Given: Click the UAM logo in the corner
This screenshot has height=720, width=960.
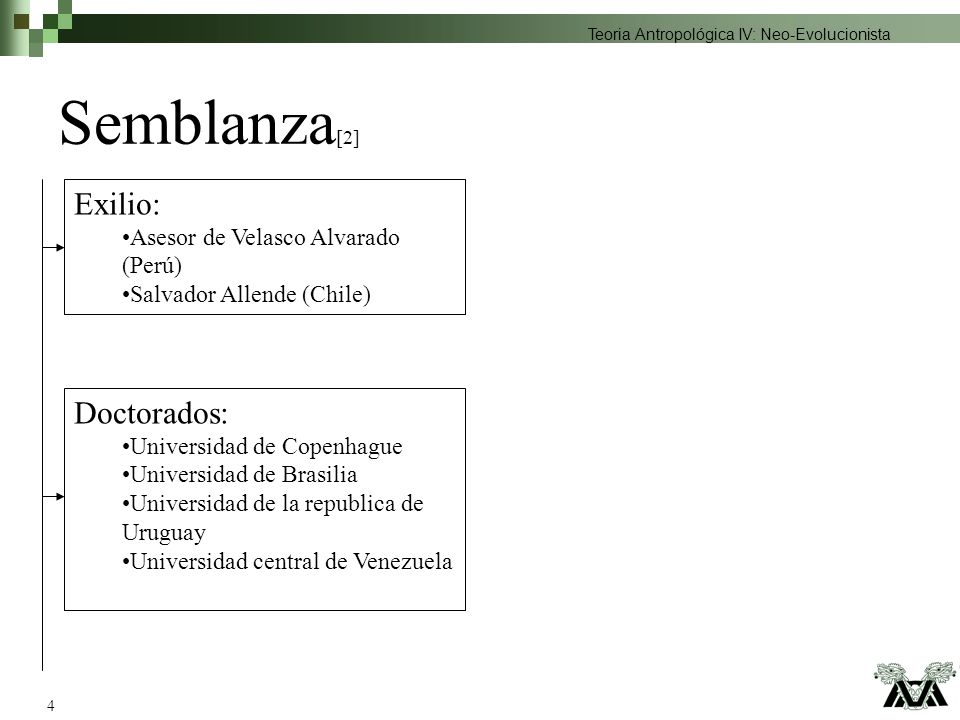Looking at the screenshot, I should (915, 685).
